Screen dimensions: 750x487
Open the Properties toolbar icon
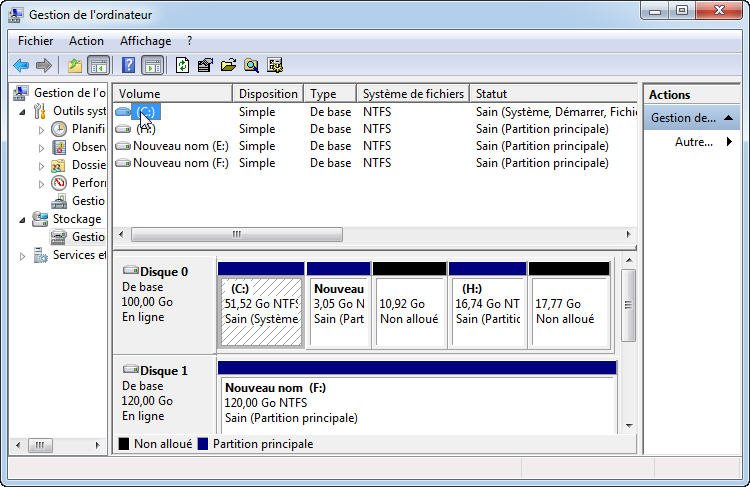pyautogui.click(x=205, y=65)
